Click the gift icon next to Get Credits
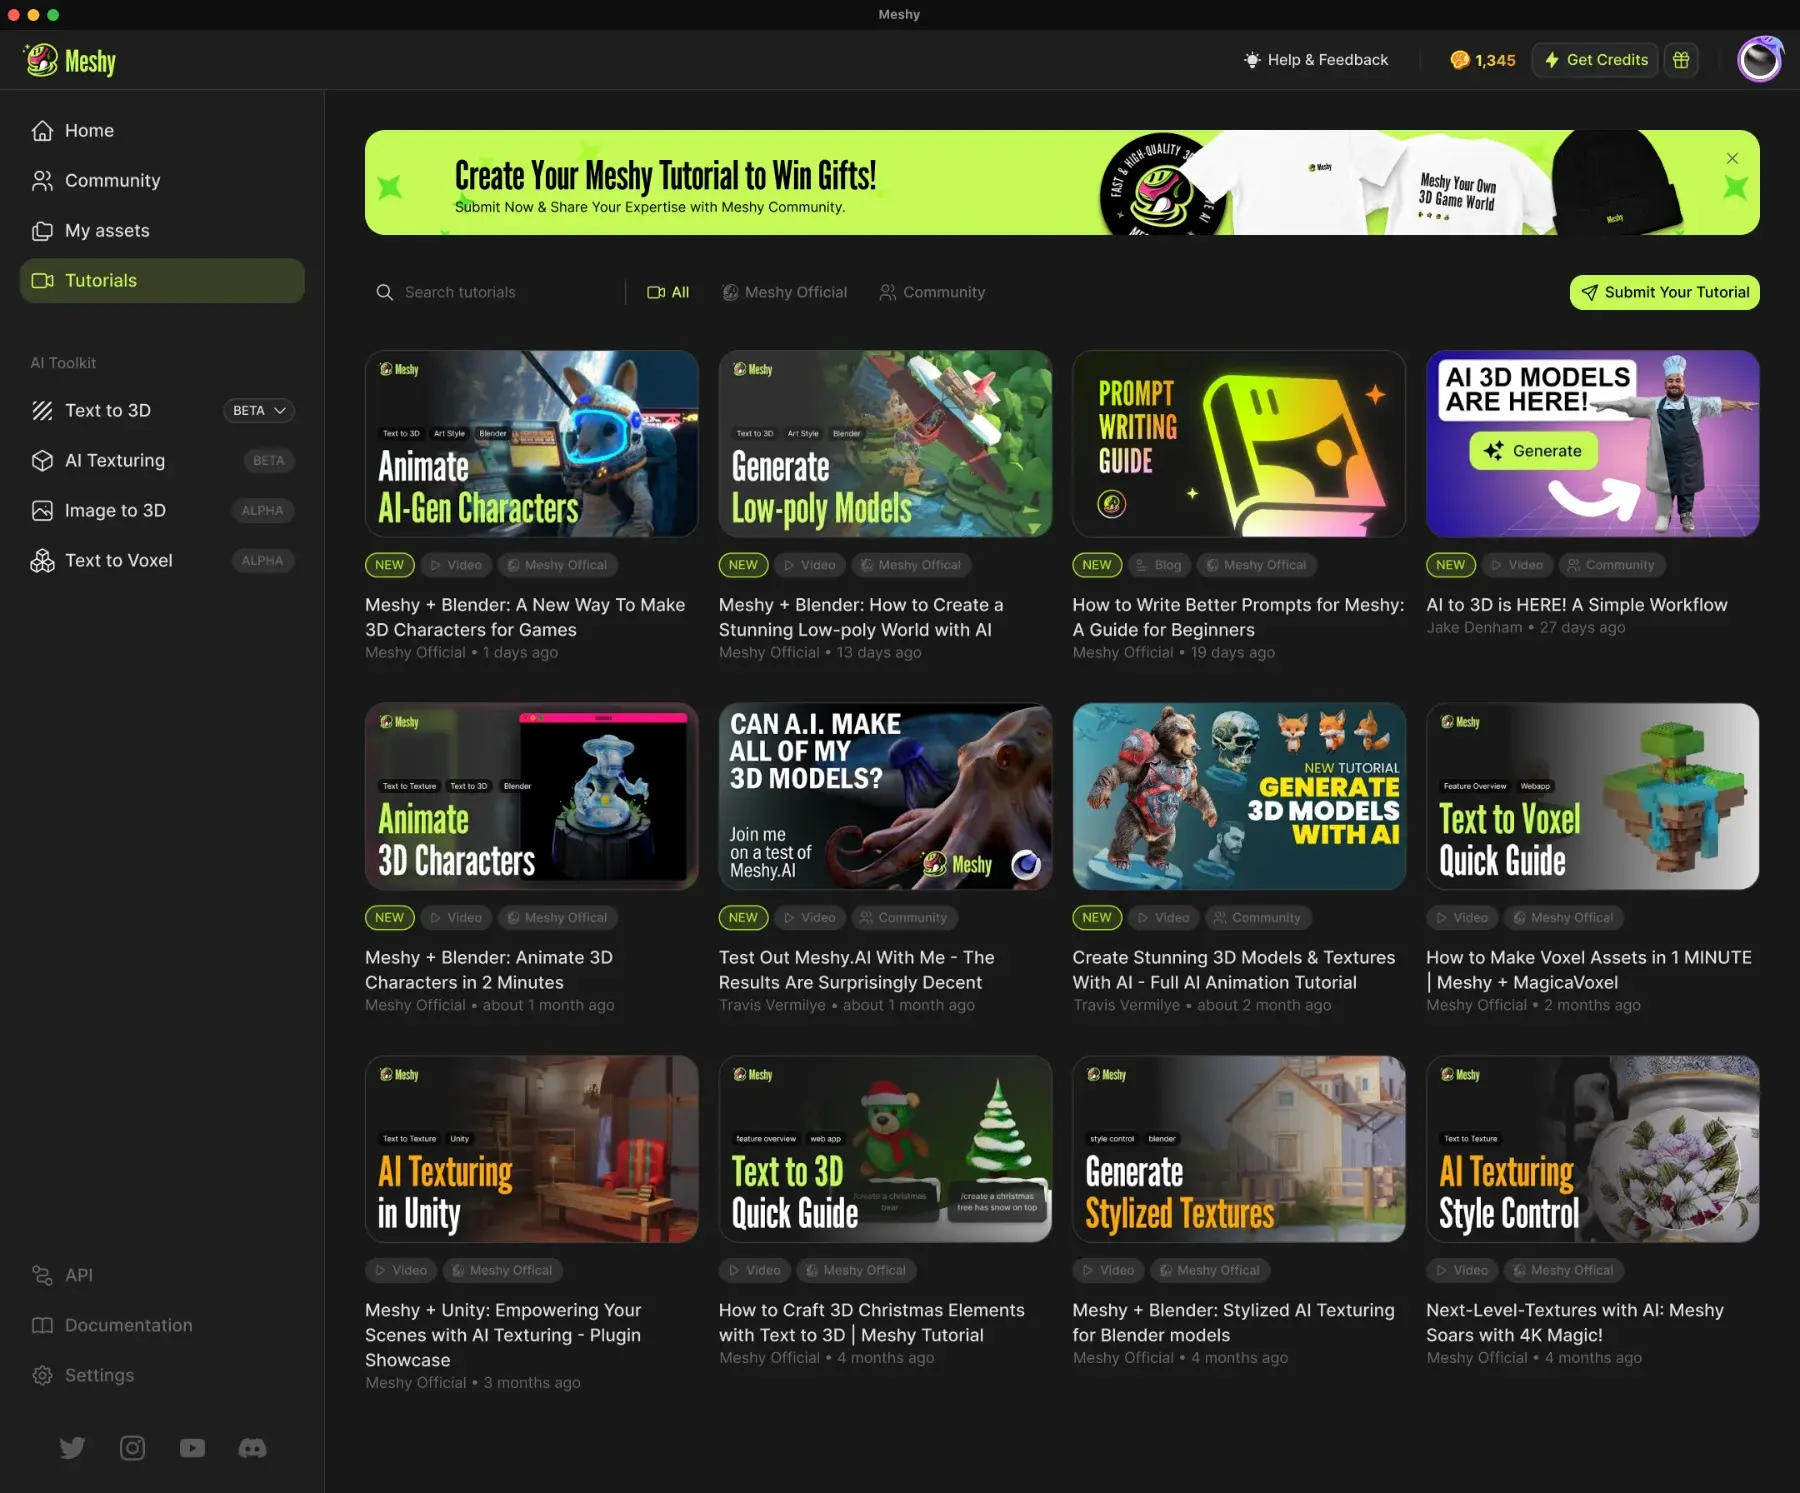Viewport: 1800px width, 1493px height. click(1681, 59)
